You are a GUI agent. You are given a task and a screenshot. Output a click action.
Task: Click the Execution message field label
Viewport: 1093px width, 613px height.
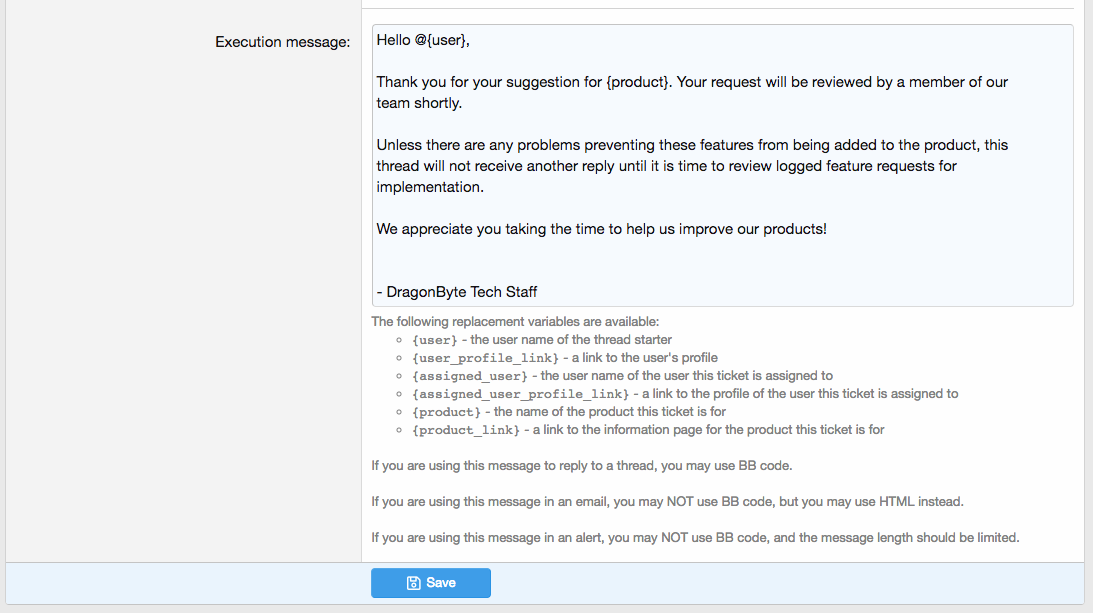coord(282,42)
